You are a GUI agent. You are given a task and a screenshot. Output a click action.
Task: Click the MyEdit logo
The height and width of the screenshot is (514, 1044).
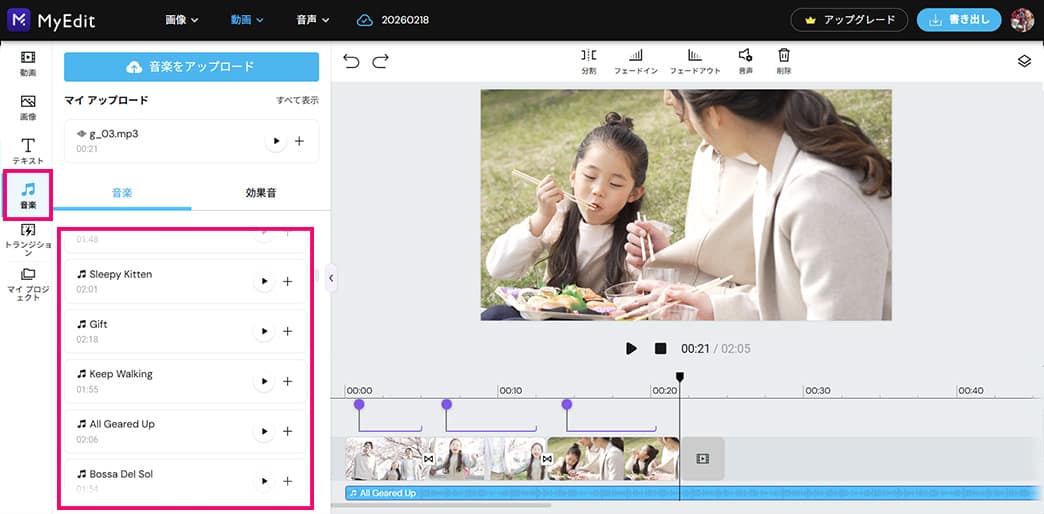click(51, 20)
